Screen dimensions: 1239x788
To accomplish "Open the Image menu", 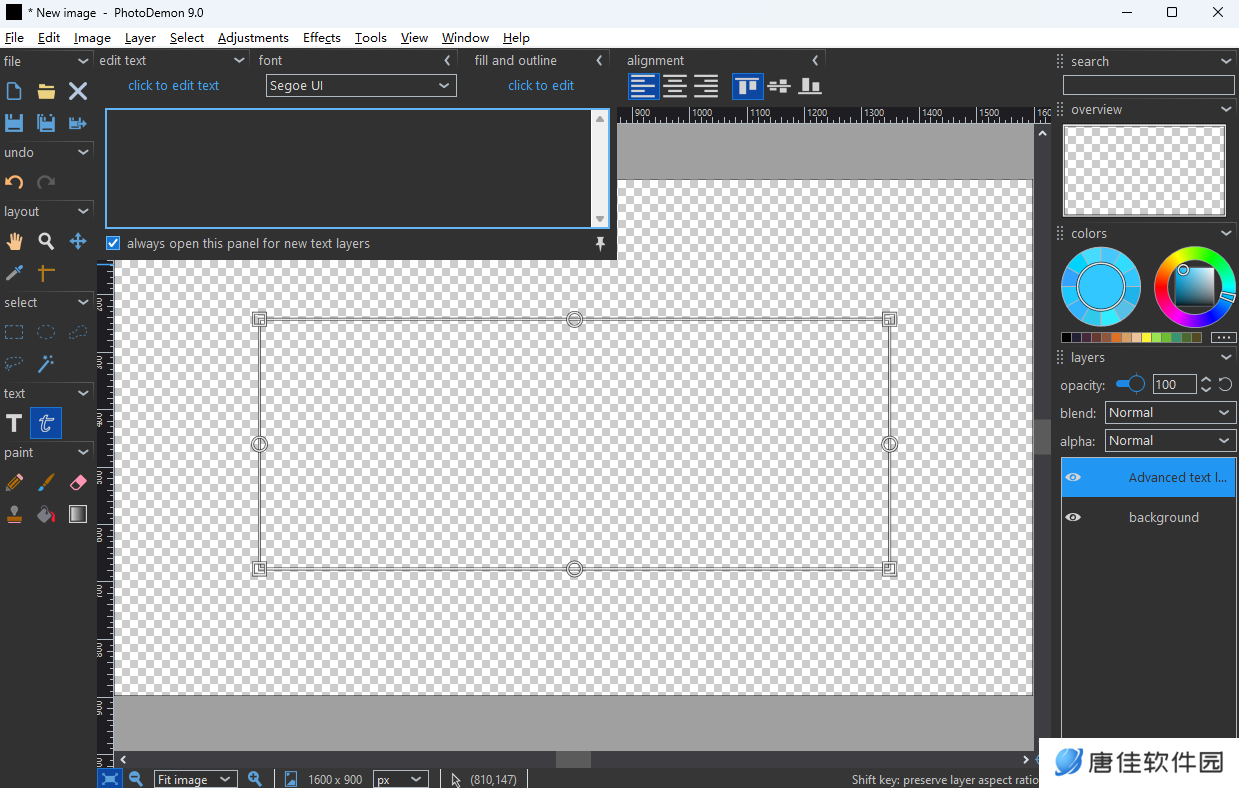I will (x=92, y=38).
